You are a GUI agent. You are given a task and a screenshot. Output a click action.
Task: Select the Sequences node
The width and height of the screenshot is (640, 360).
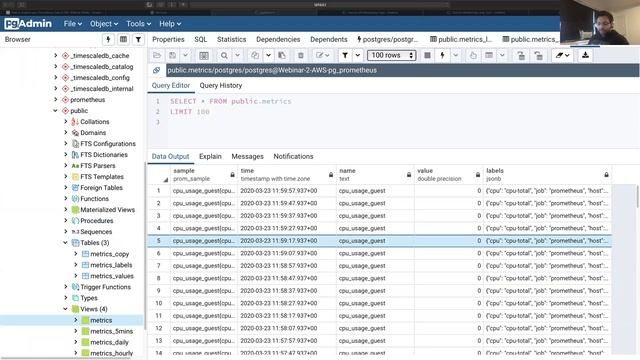(96, 231)
